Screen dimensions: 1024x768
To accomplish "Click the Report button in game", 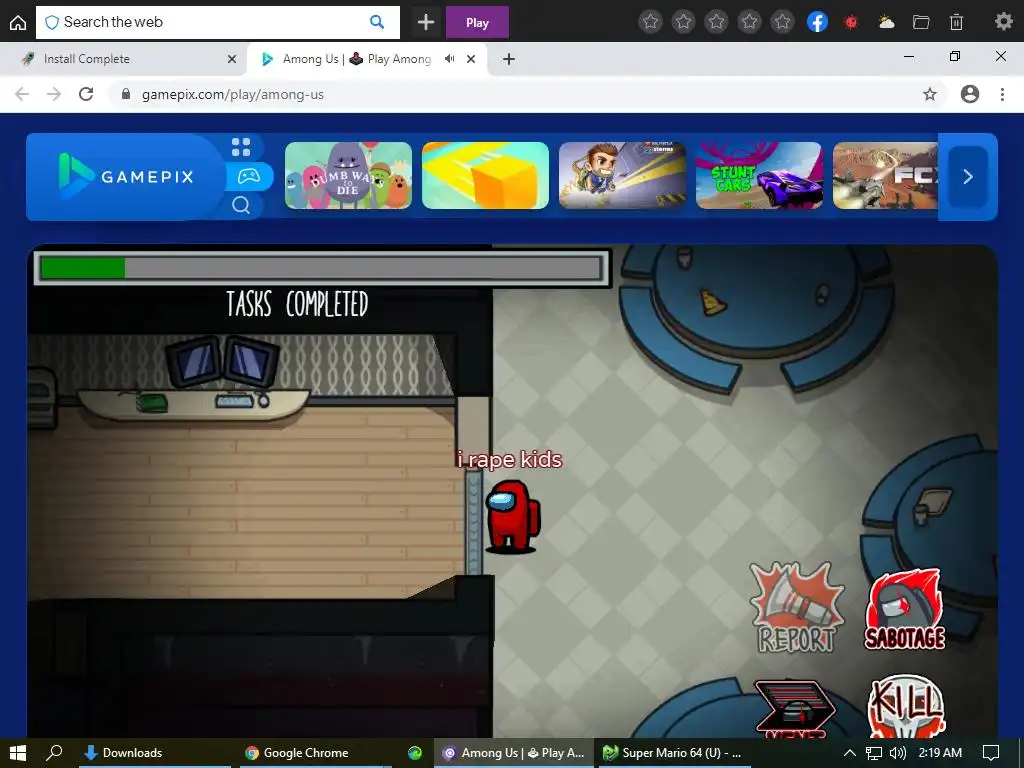I will coord(797,608).
